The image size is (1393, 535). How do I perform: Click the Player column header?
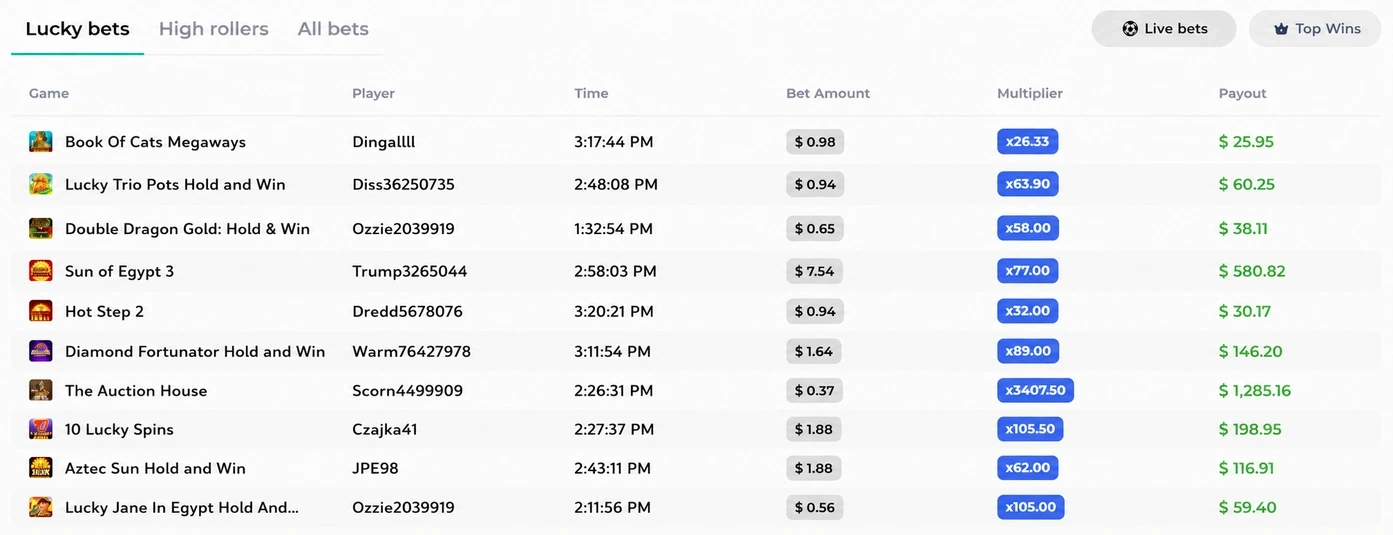(373, 93)
